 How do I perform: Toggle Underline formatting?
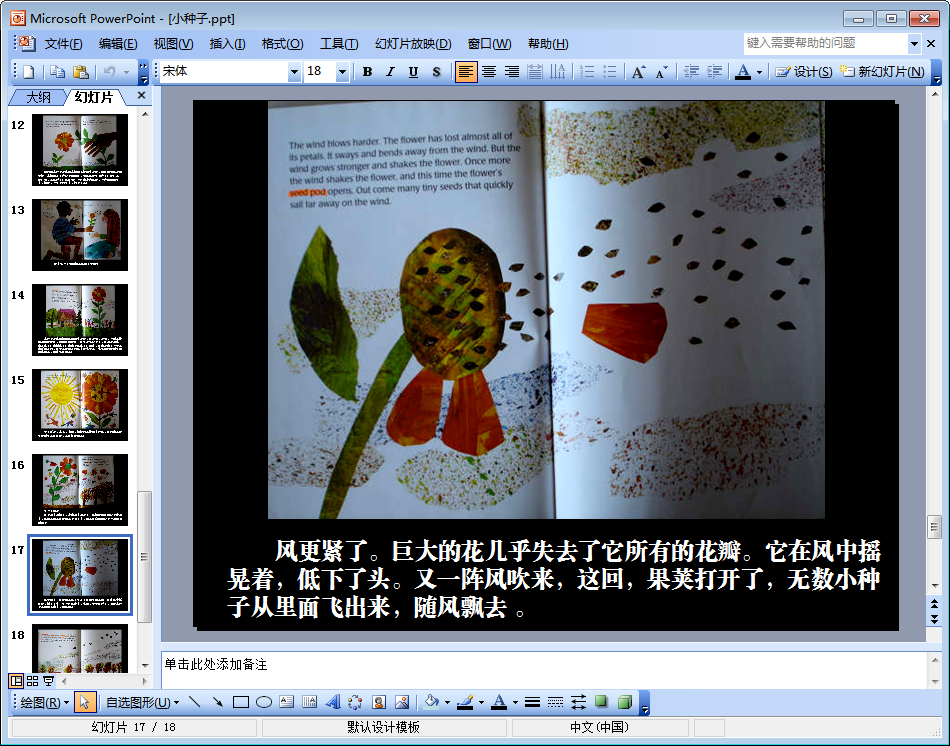tap(413, 72)
